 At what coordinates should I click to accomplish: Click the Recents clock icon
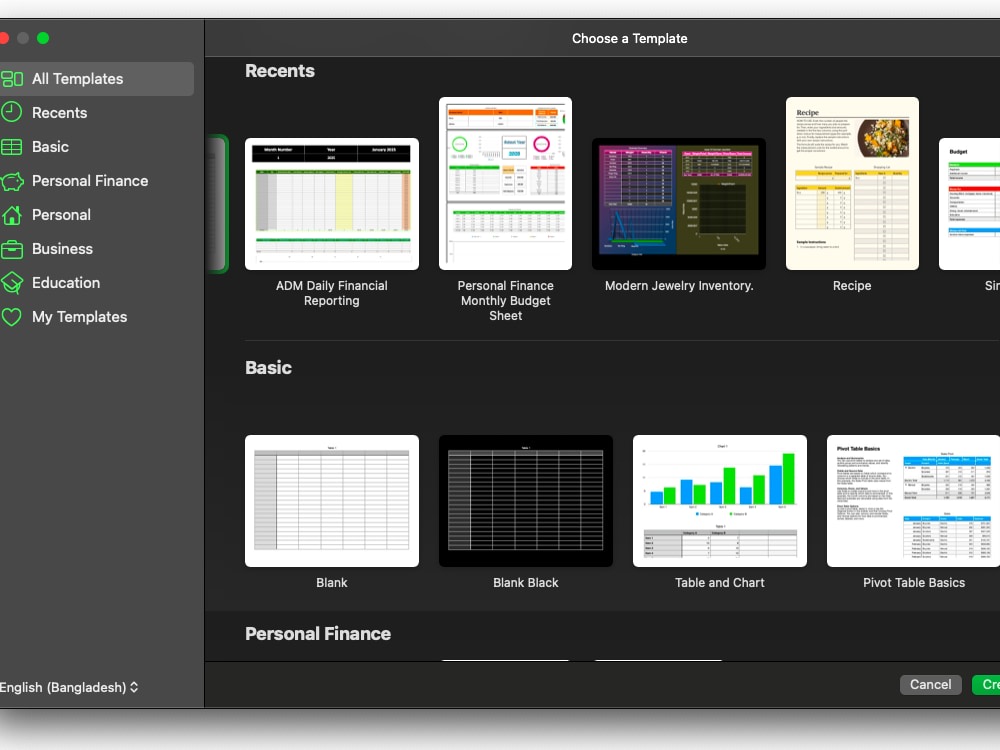tap(11, 112)
